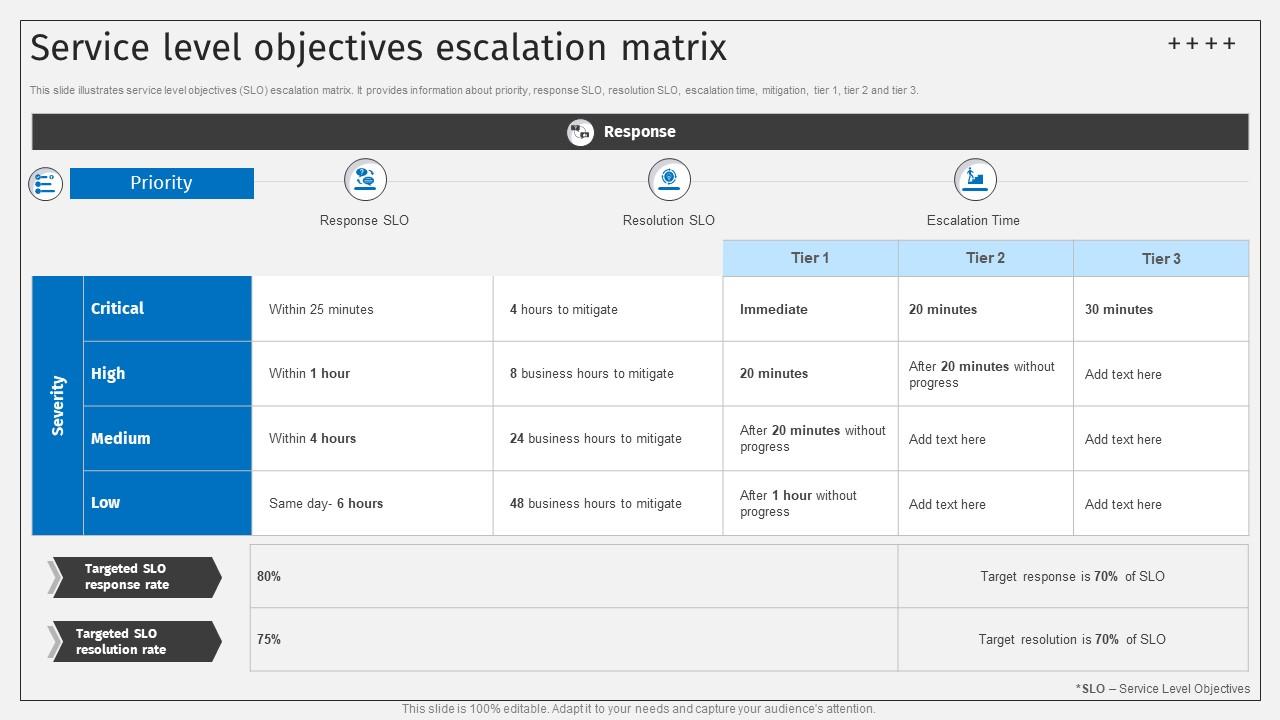Click the Target response is 70% of SLO text
This screenshot has height=720, width=1280.
tap(1073, 576)
